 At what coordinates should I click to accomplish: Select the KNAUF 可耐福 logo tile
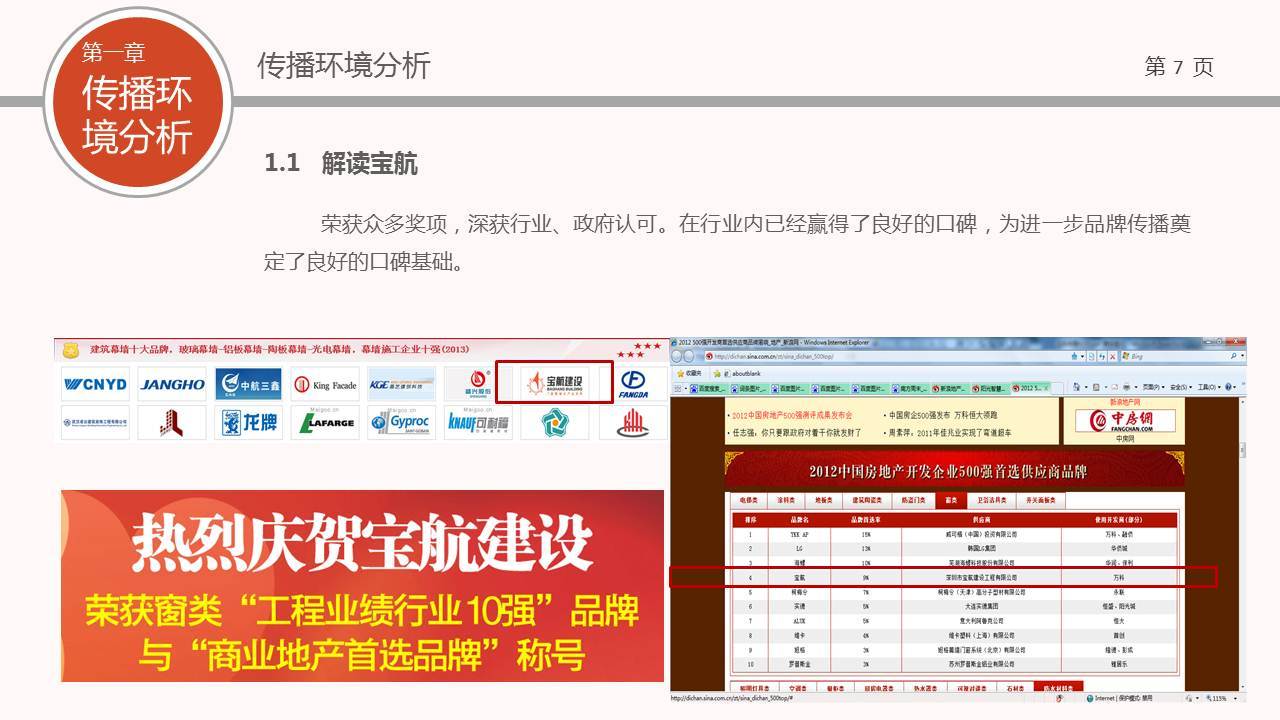pos(478,422)
